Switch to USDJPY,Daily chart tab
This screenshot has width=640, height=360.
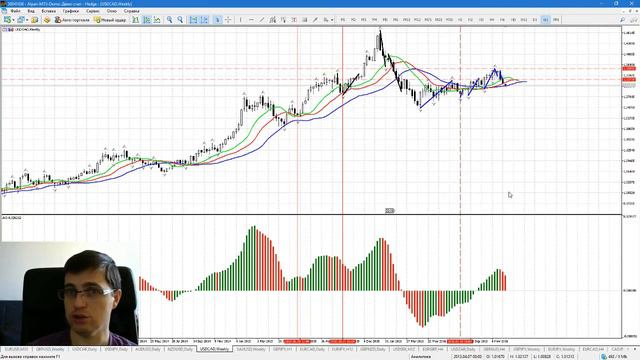coord(116,349)
